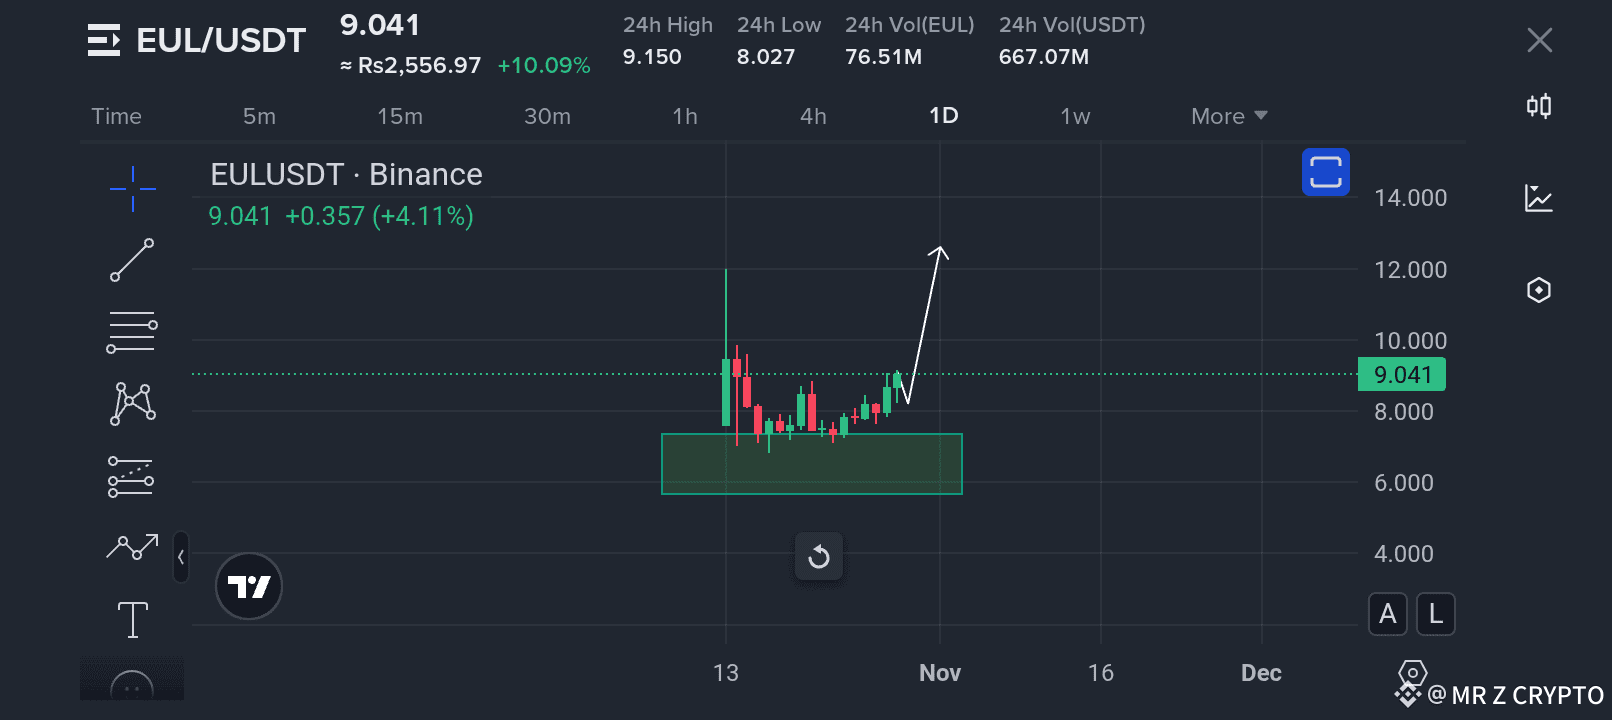Open the hexagon chart settings icon

click(x=1539, y=290)
